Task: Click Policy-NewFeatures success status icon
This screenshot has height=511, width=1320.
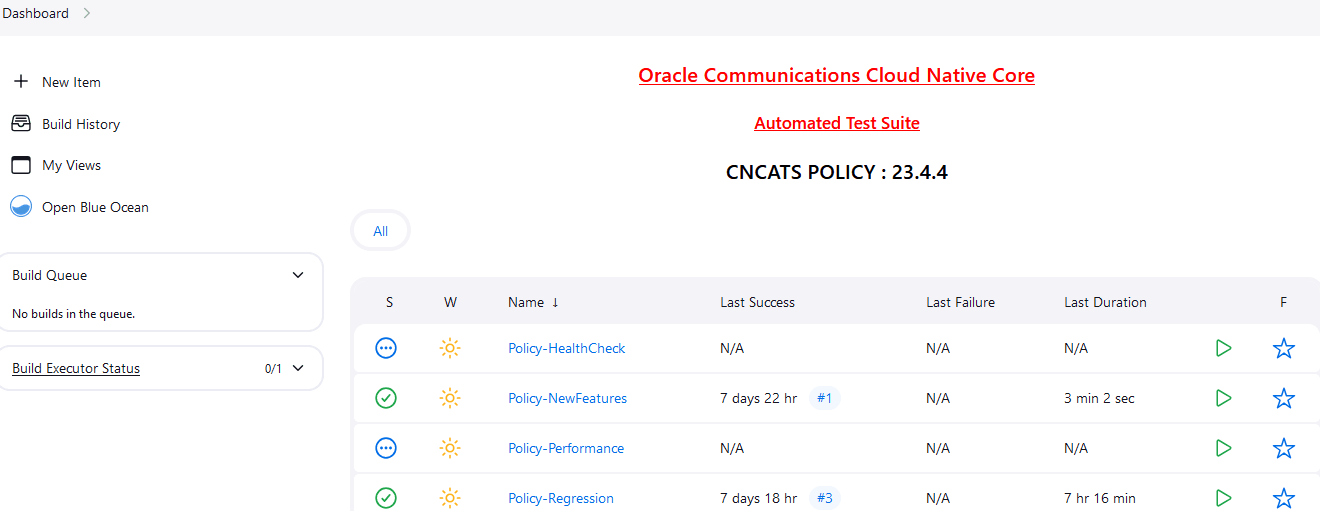Action: (x=386, y=398)
